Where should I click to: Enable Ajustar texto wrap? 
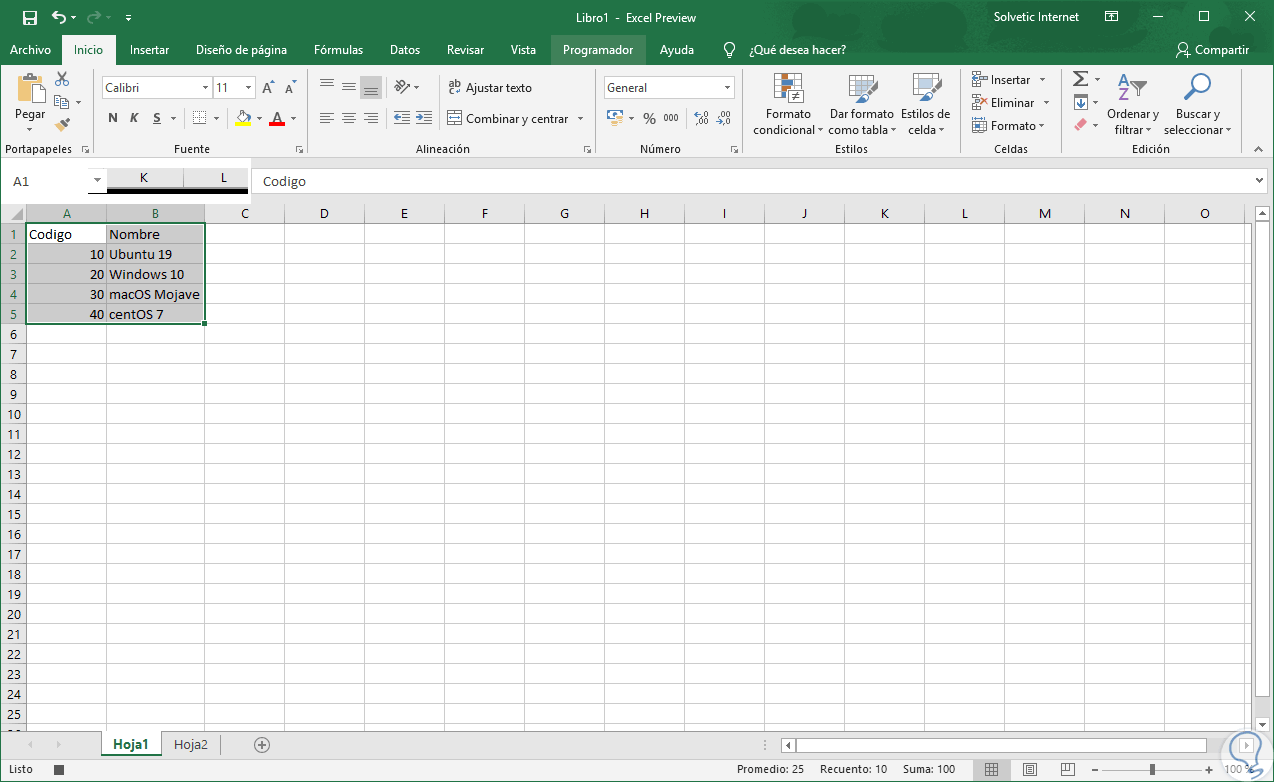pyautogui.click(x=490, y=87)
